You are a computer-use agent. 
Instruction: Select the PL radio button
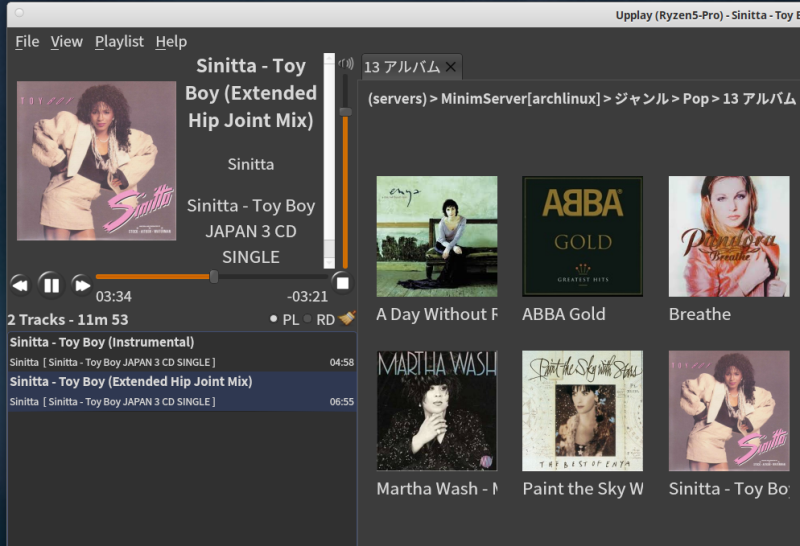click(x=273, y=319)
